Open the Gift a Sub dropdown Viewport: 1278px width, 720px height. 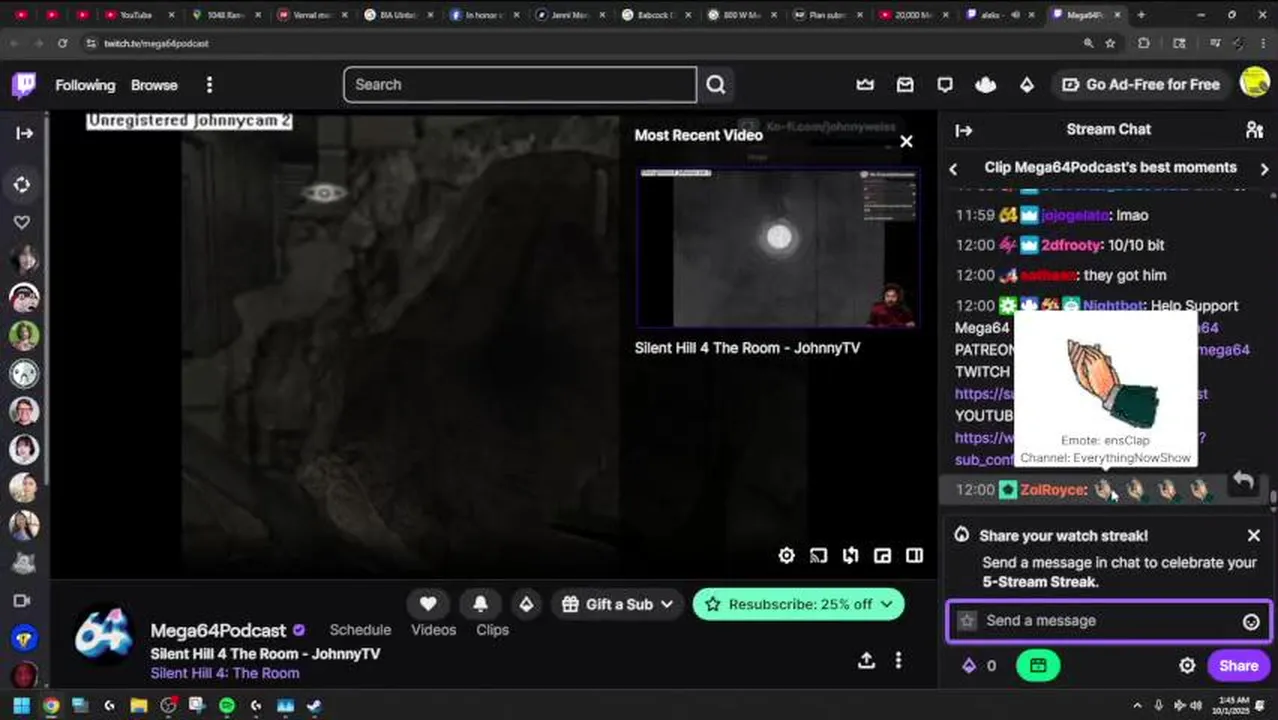point(617,604)
